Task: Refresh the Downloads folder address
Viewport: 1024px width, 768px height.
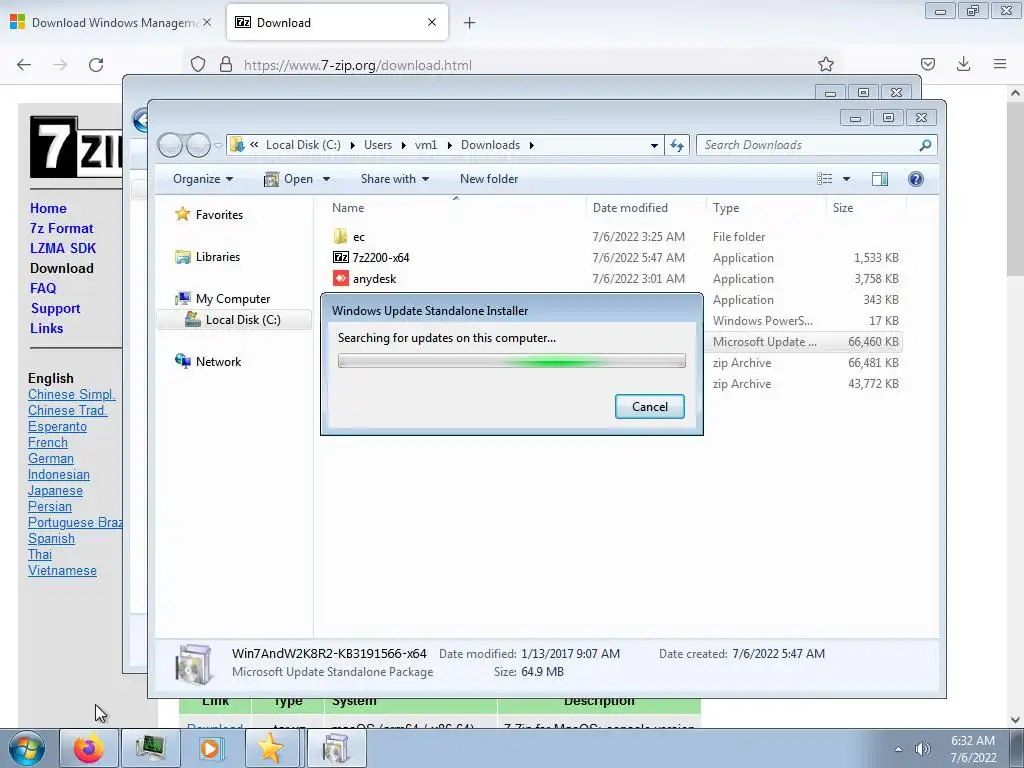Action: click(677, 145)
